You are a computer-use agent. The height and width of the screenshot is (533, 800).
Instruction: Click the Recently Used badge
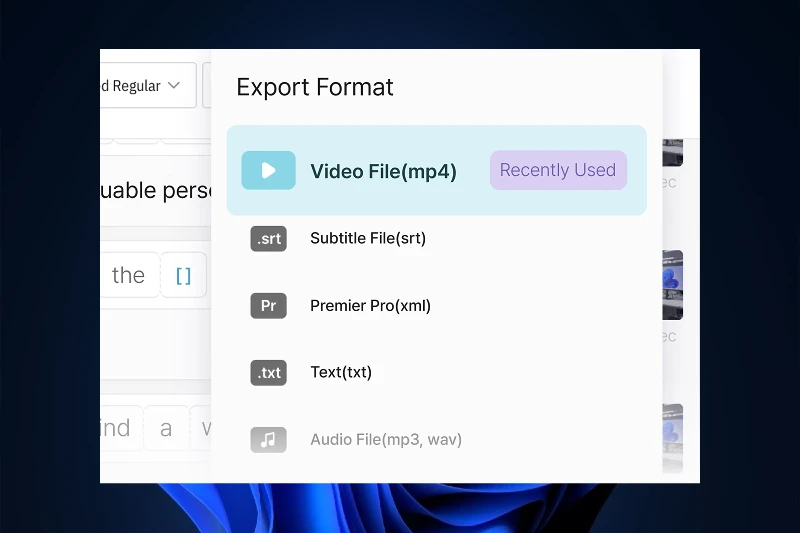(557, 170)
